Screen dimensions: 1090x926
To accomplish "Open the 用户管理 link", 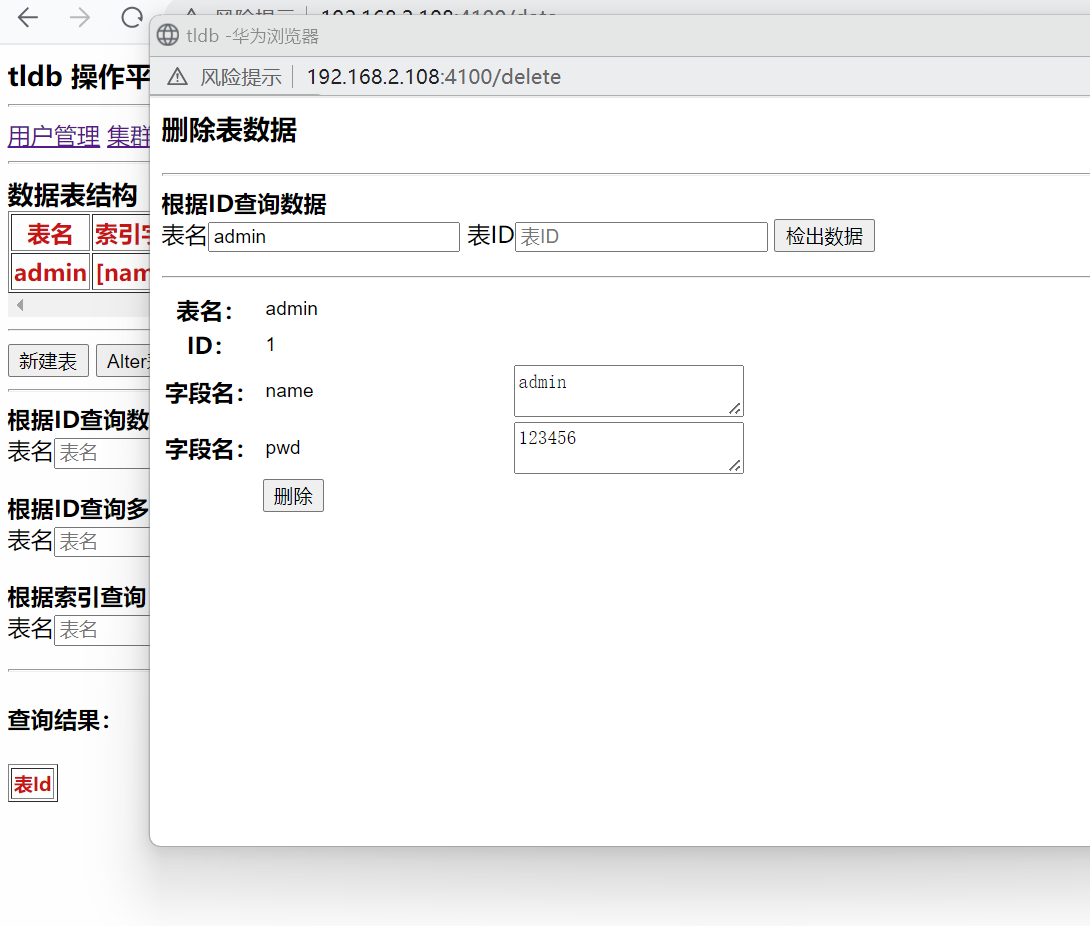I will [54, 136].
